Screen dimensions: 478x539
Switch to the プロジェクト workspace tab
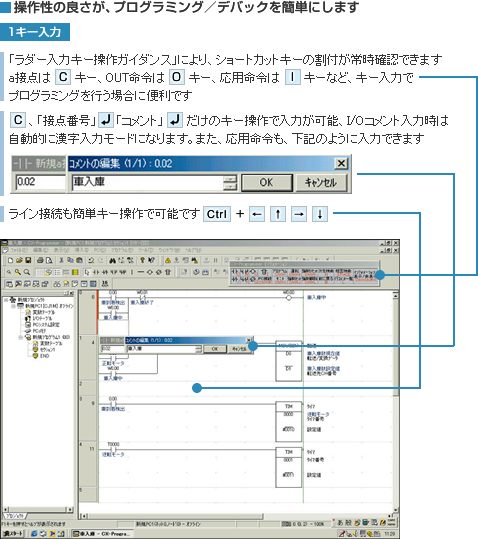[14, 516]
